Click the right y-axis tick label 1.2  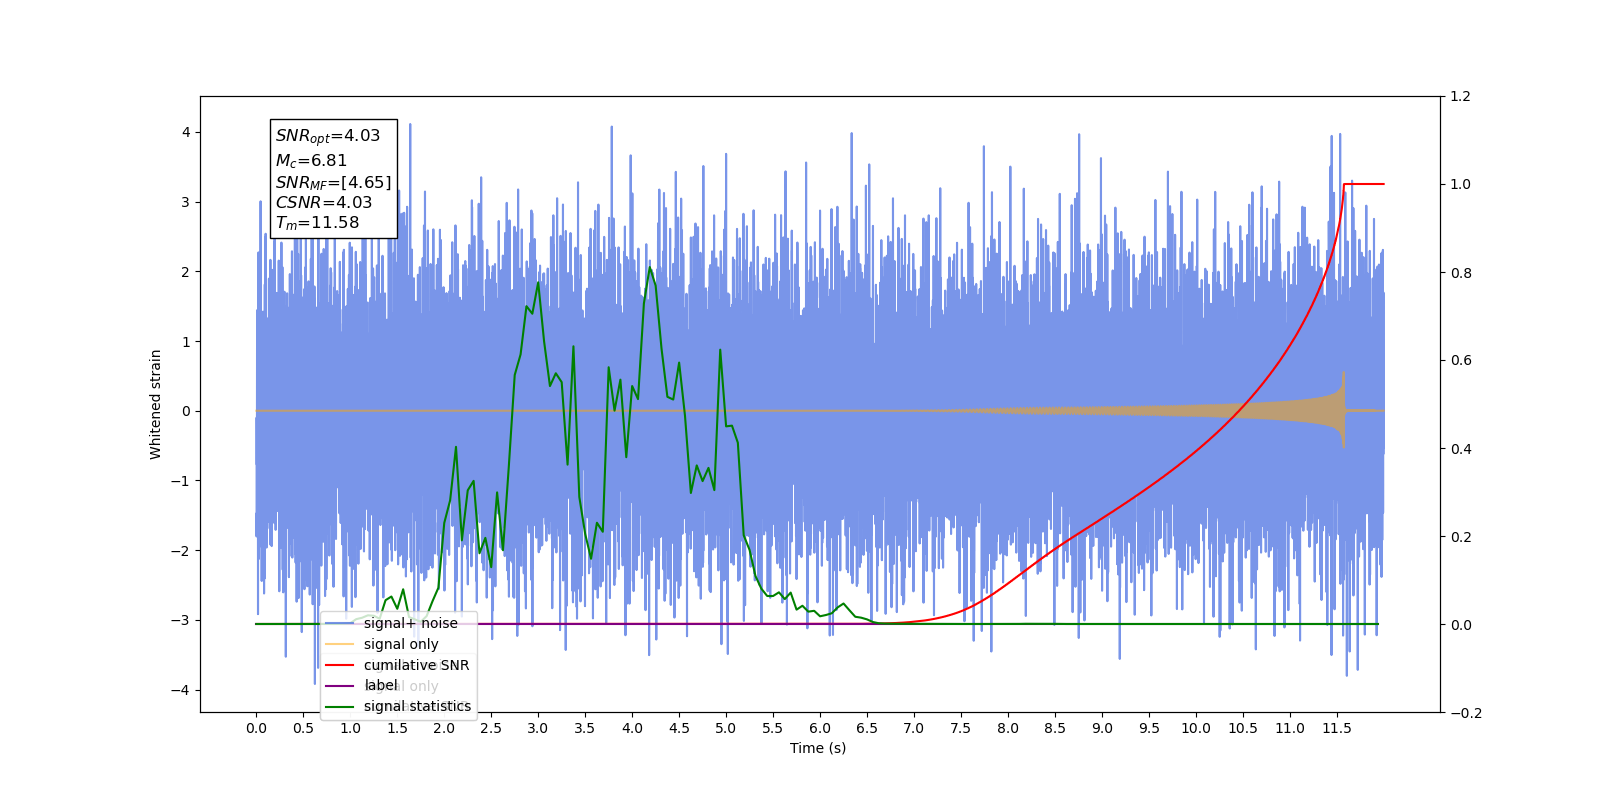point(1461,96)
